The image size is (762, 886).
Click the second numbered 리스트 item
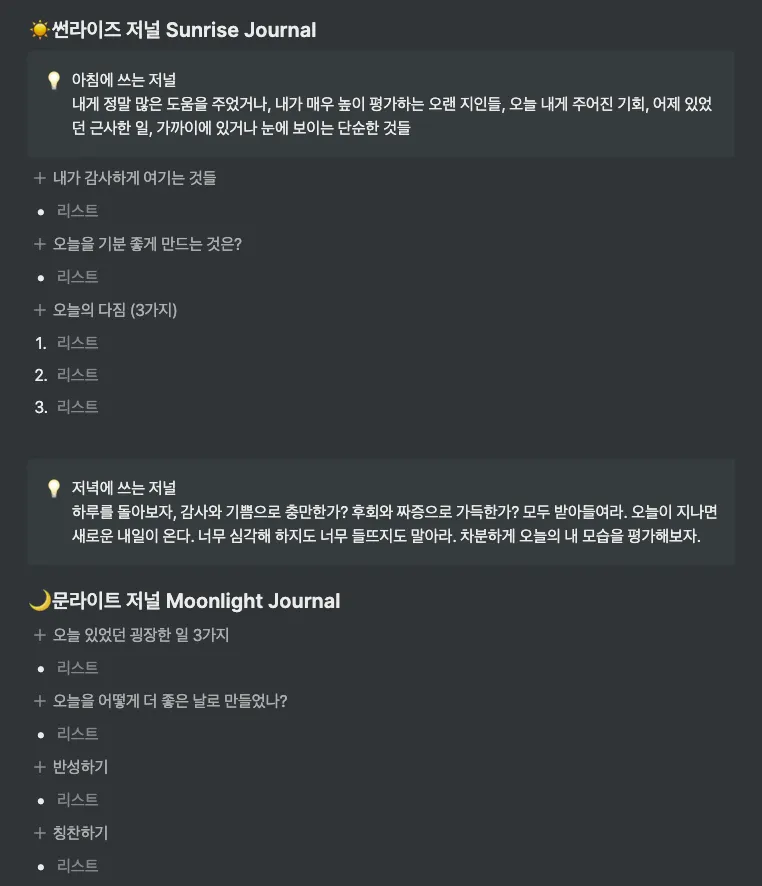pos(77,375)
